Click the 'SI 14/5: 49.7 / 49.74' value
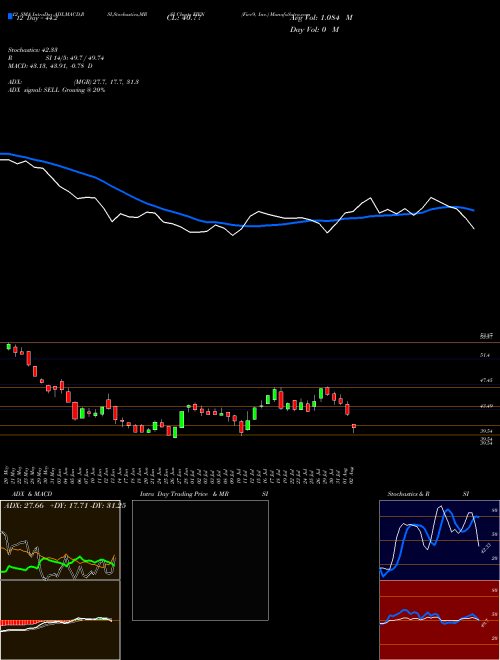The width and height of the screenshot is (500, 660). tap(75, 58)
